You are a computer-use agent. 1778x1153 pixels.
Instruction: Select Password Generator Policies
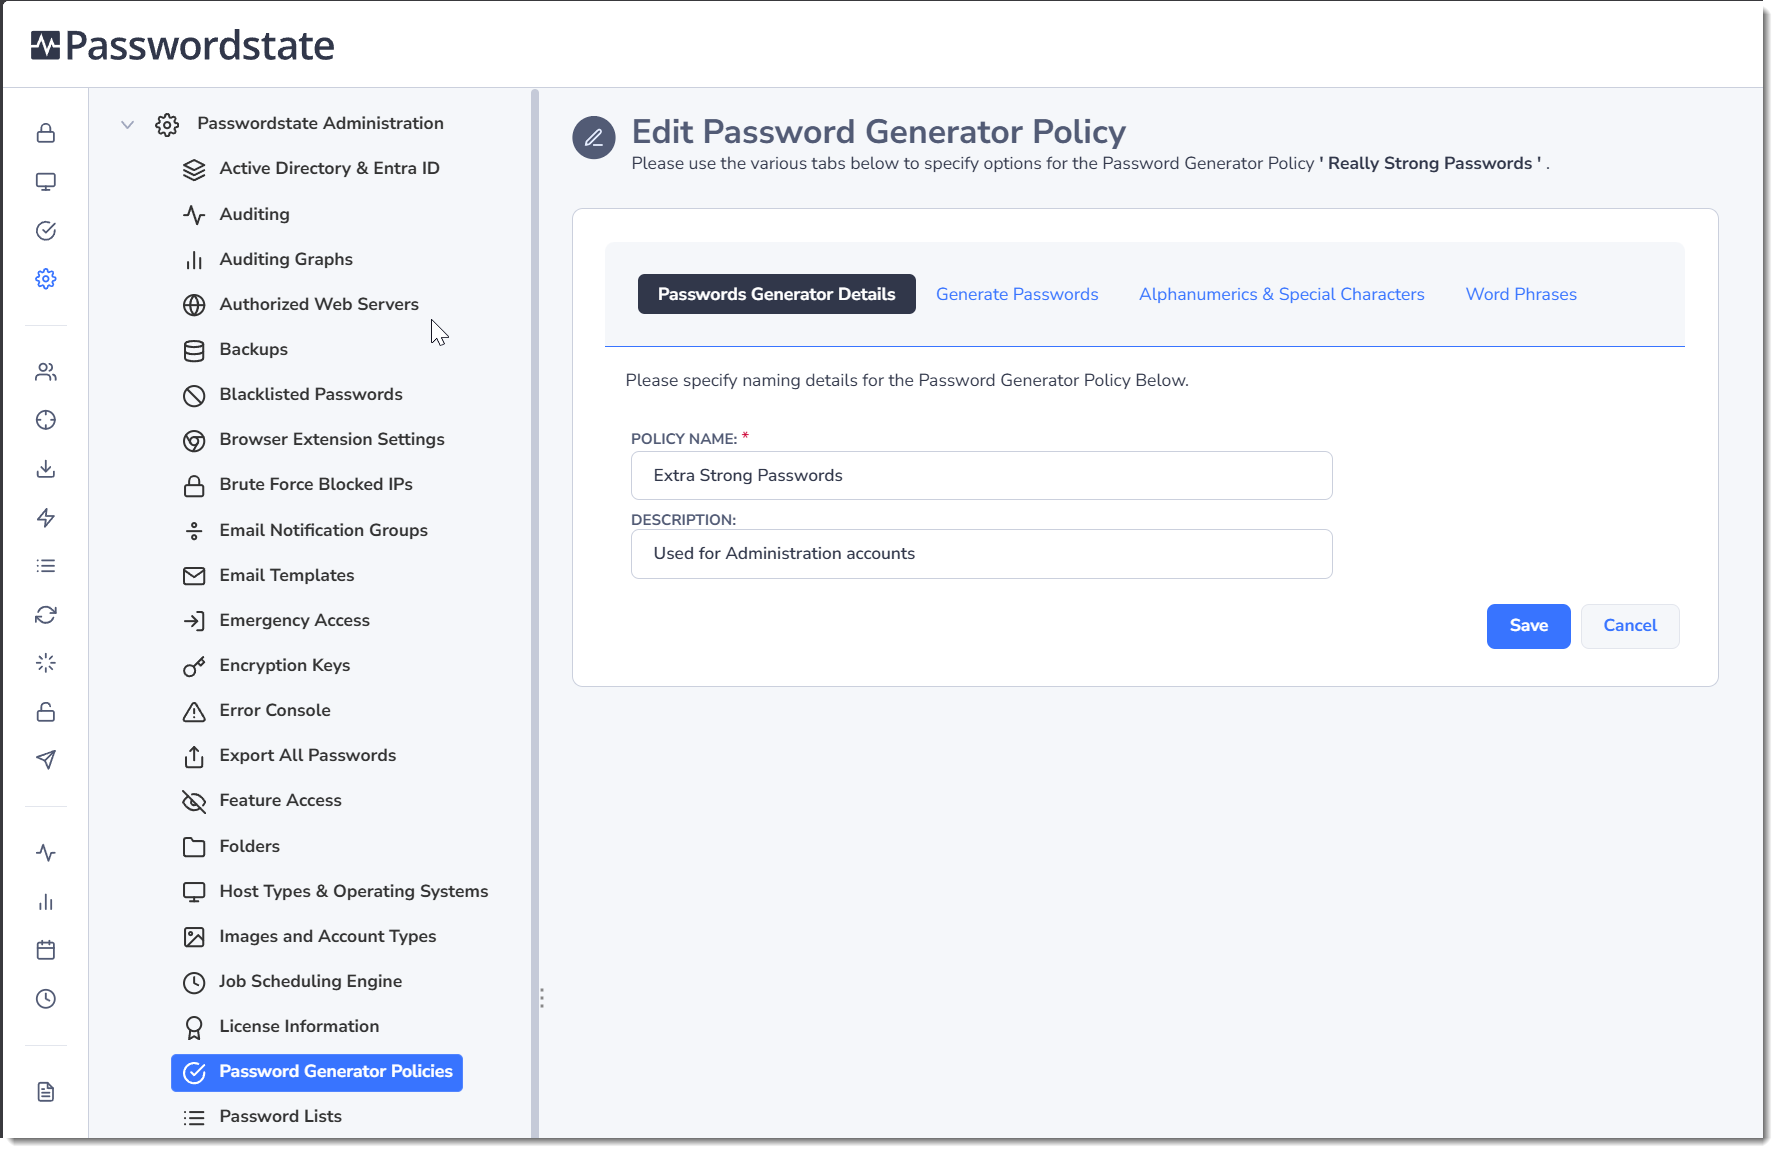click(x=317, y=1072)
